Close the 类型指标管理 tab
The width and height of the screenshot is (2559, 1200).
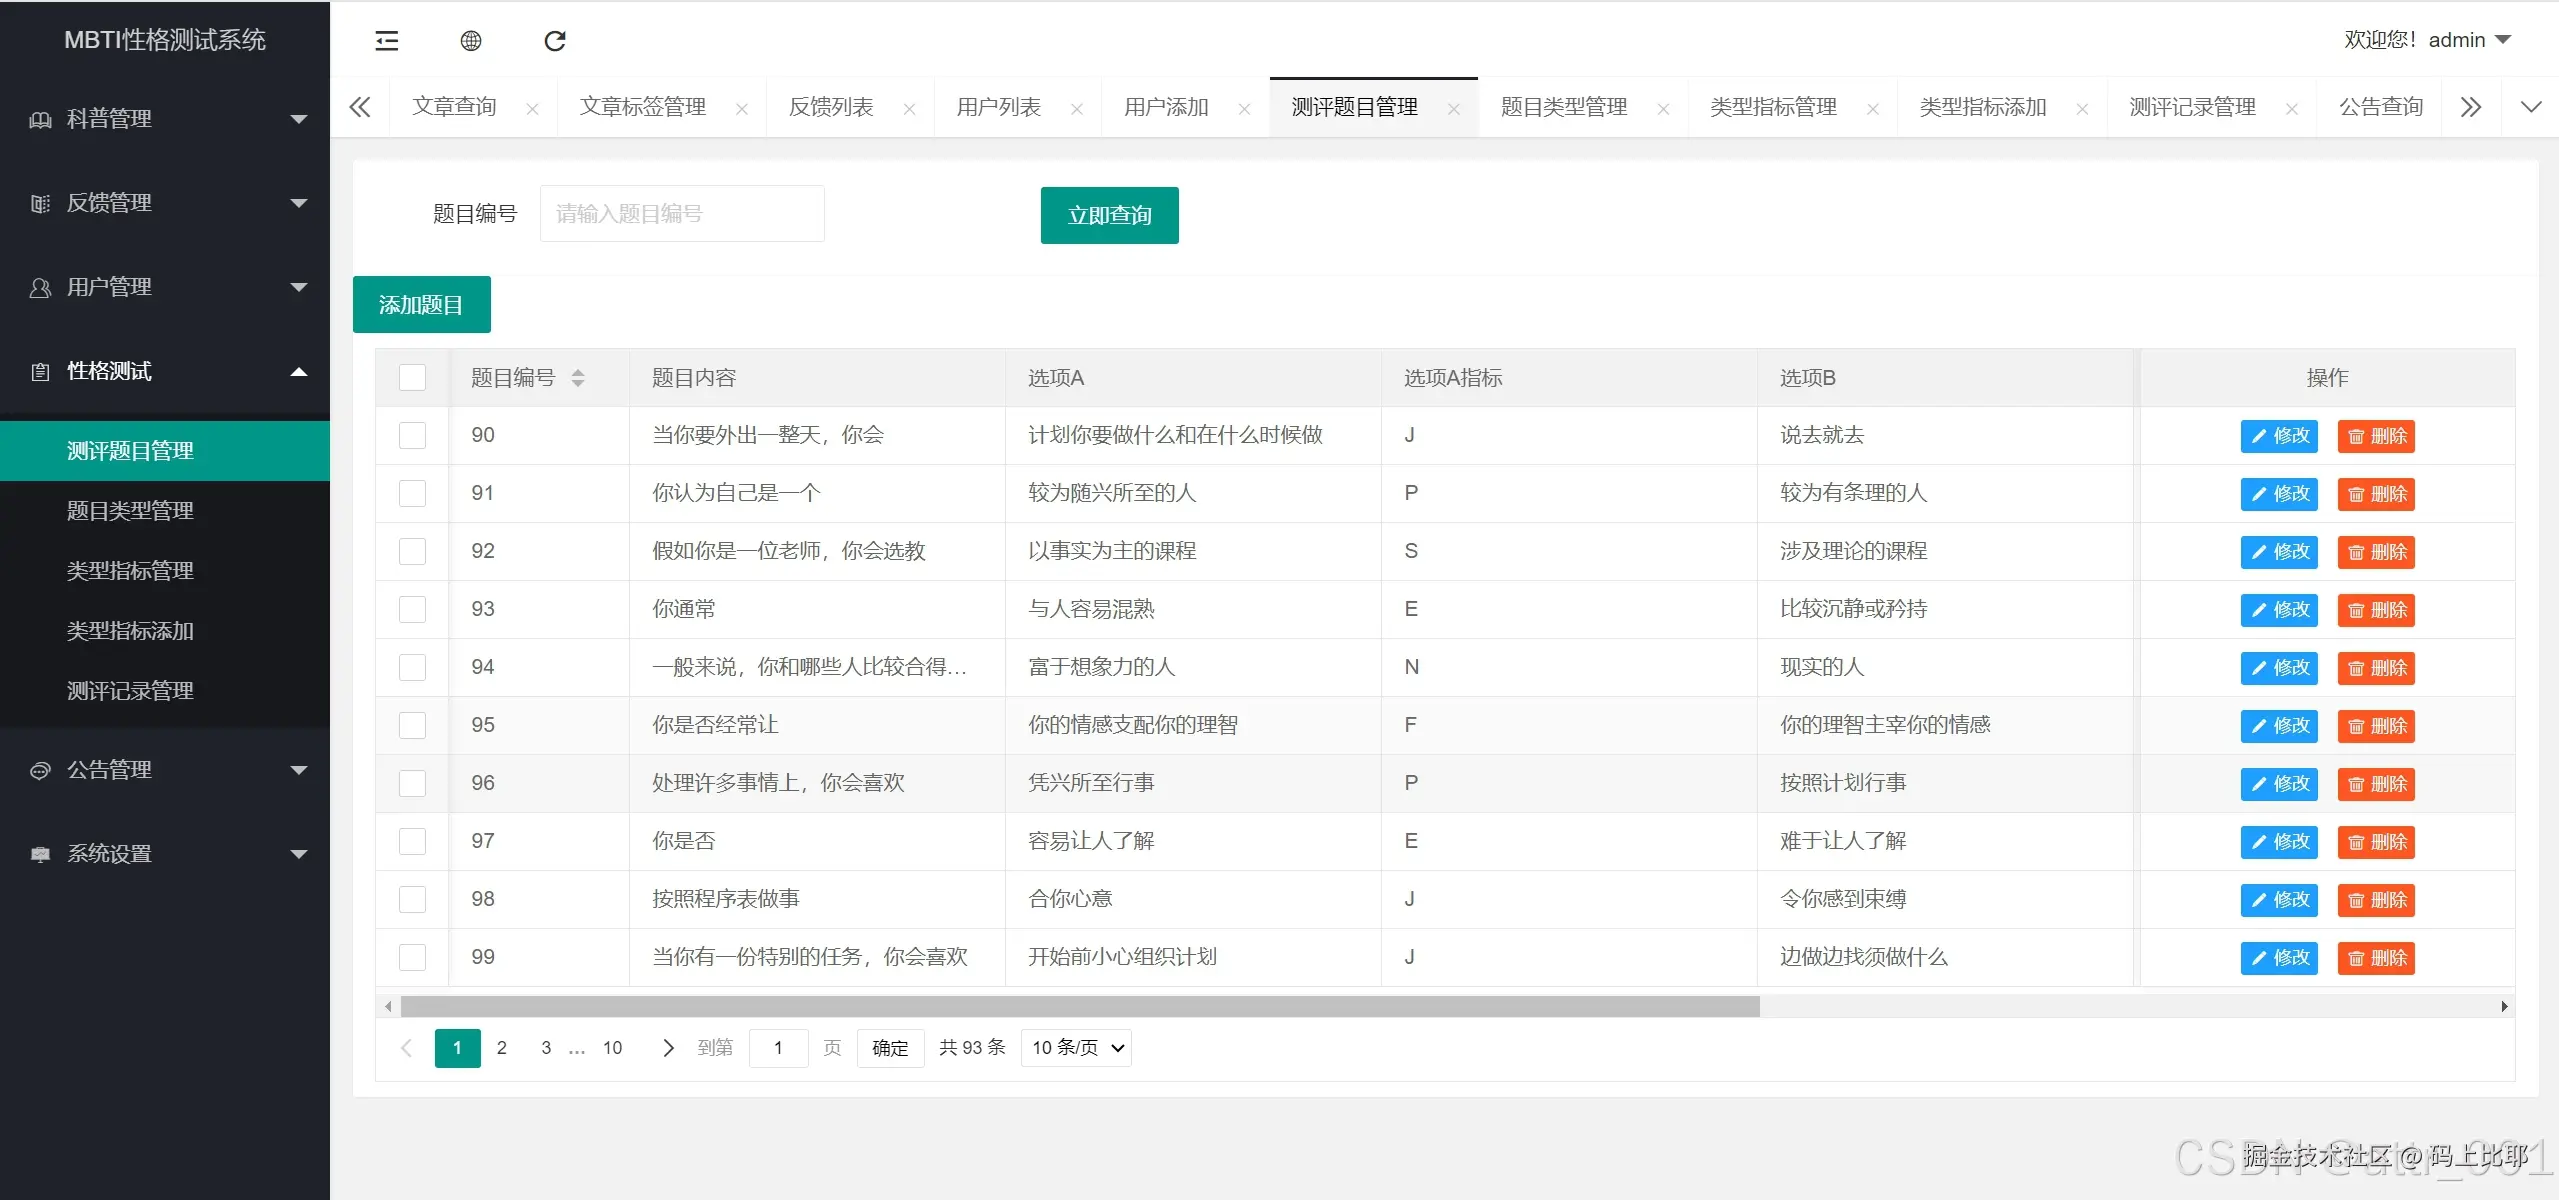1873,109
